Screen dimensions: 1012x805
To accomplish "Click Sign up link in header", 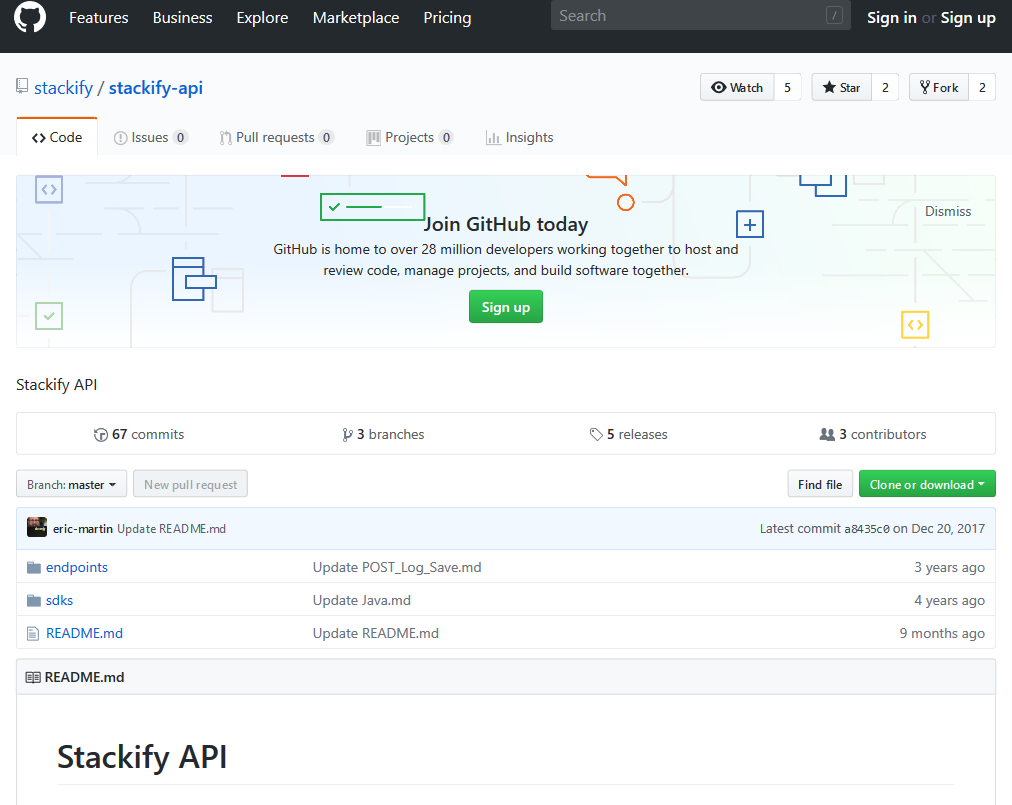I will (x=968, y=17).
